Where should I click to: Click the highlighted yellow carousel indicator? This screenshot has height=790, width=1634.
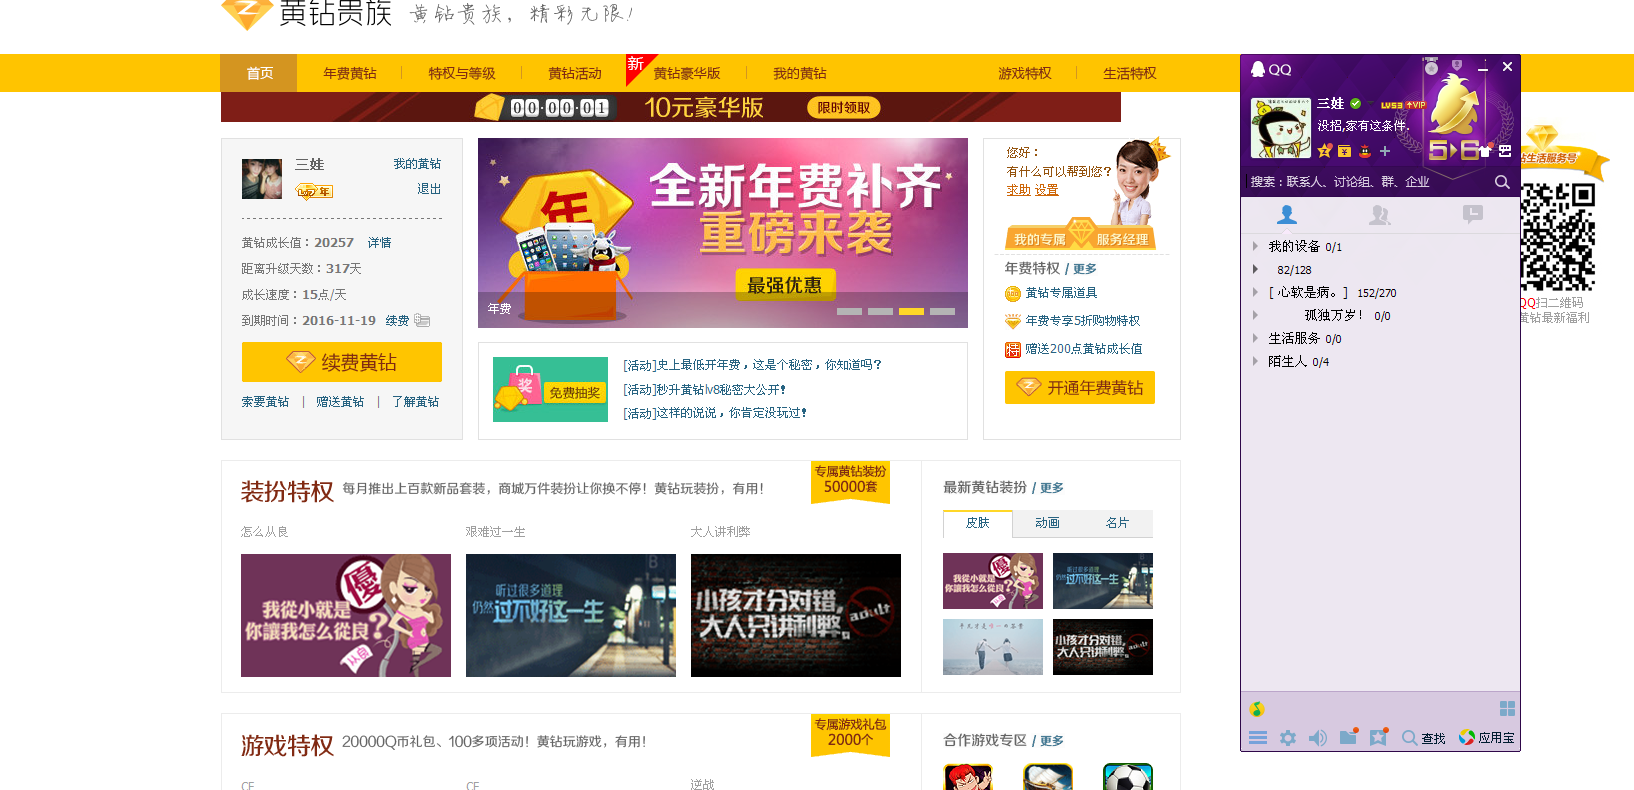pos(911,311)
